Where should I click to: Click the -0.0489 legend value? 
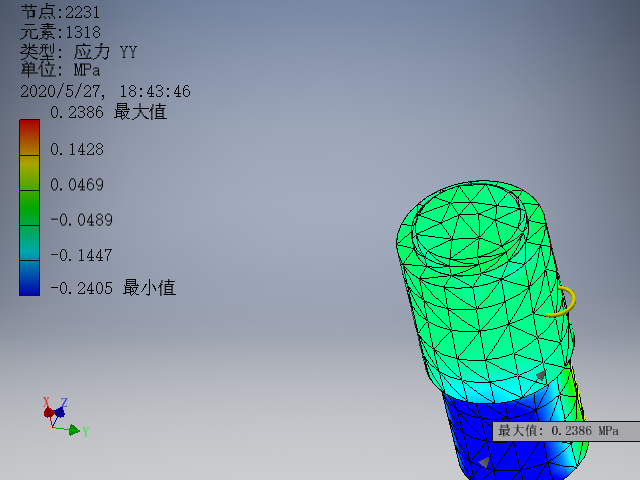81,220
